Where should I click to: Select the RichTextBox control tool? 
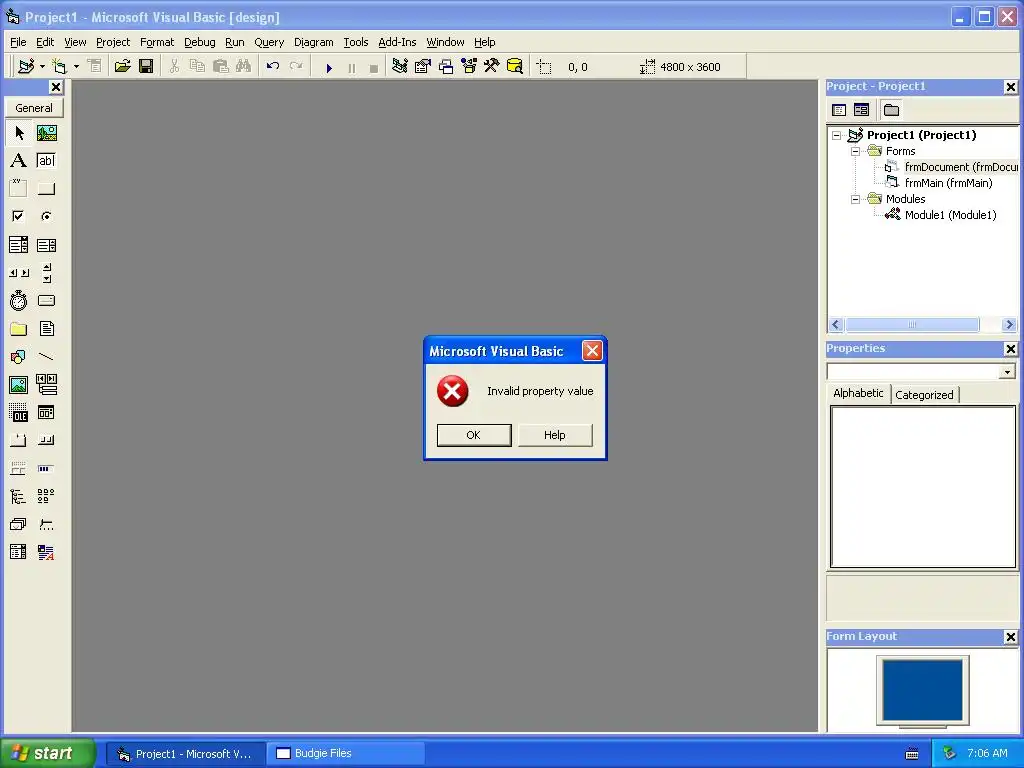point(46,552)
